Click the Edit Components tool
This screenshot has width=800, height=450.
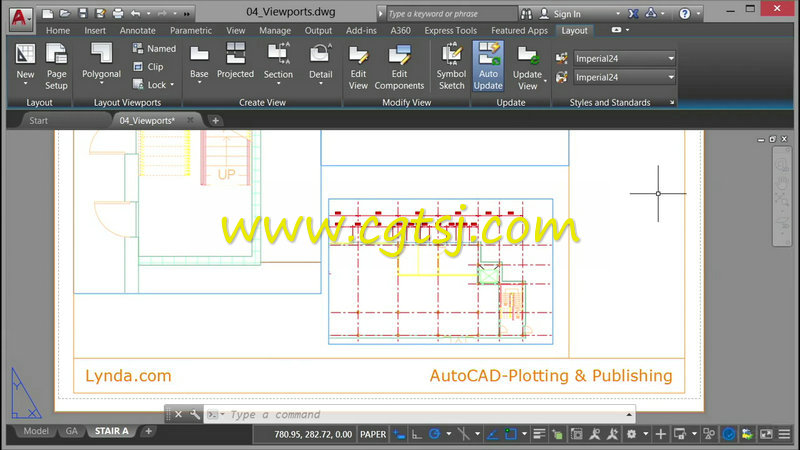click(x=399, y=67)
